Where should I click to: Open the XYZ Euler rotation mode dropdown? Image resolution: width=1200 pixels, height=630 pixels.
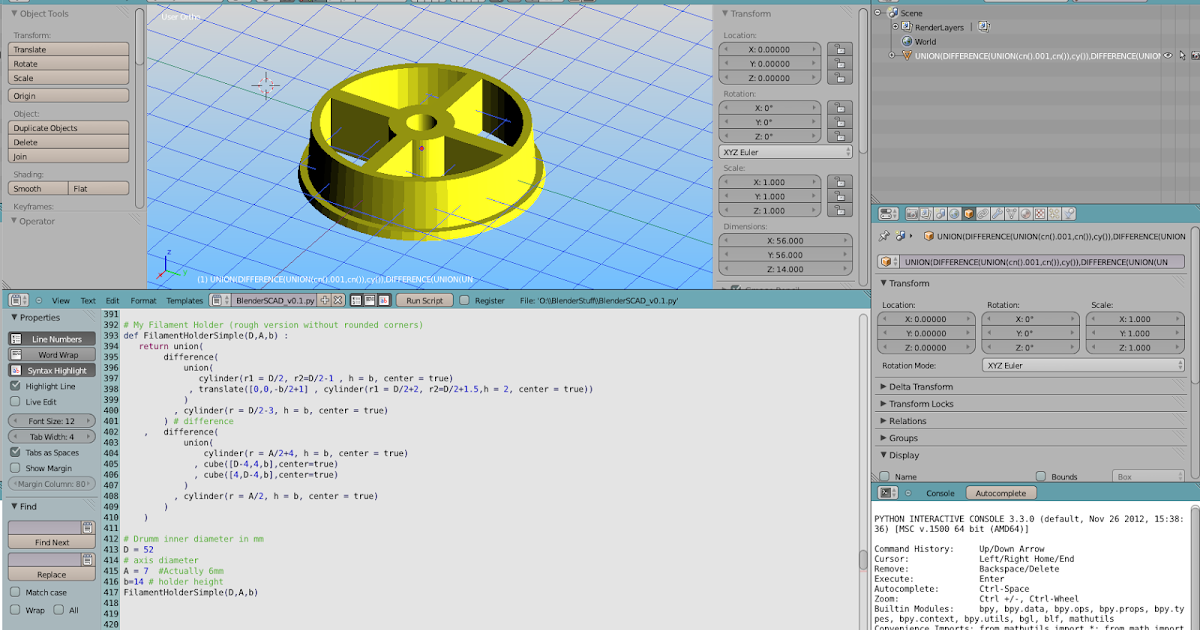point(1083,363)
